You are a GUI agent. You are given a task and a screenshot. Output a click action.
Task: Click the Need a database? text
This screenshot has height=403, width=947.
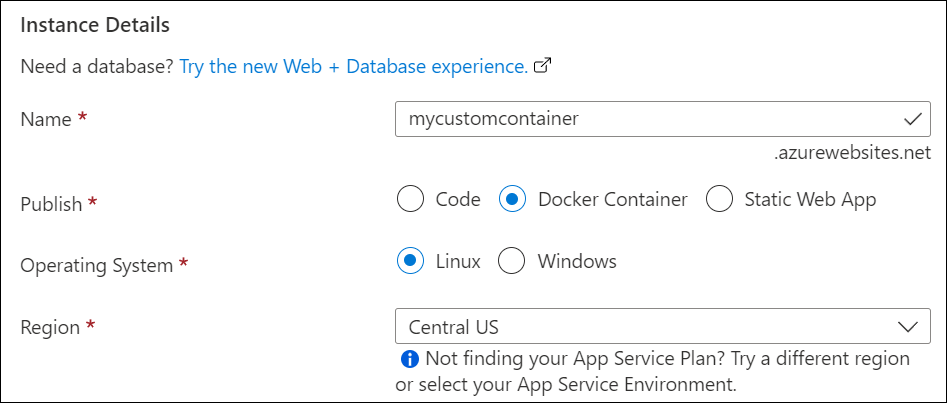tap(97, 67)
